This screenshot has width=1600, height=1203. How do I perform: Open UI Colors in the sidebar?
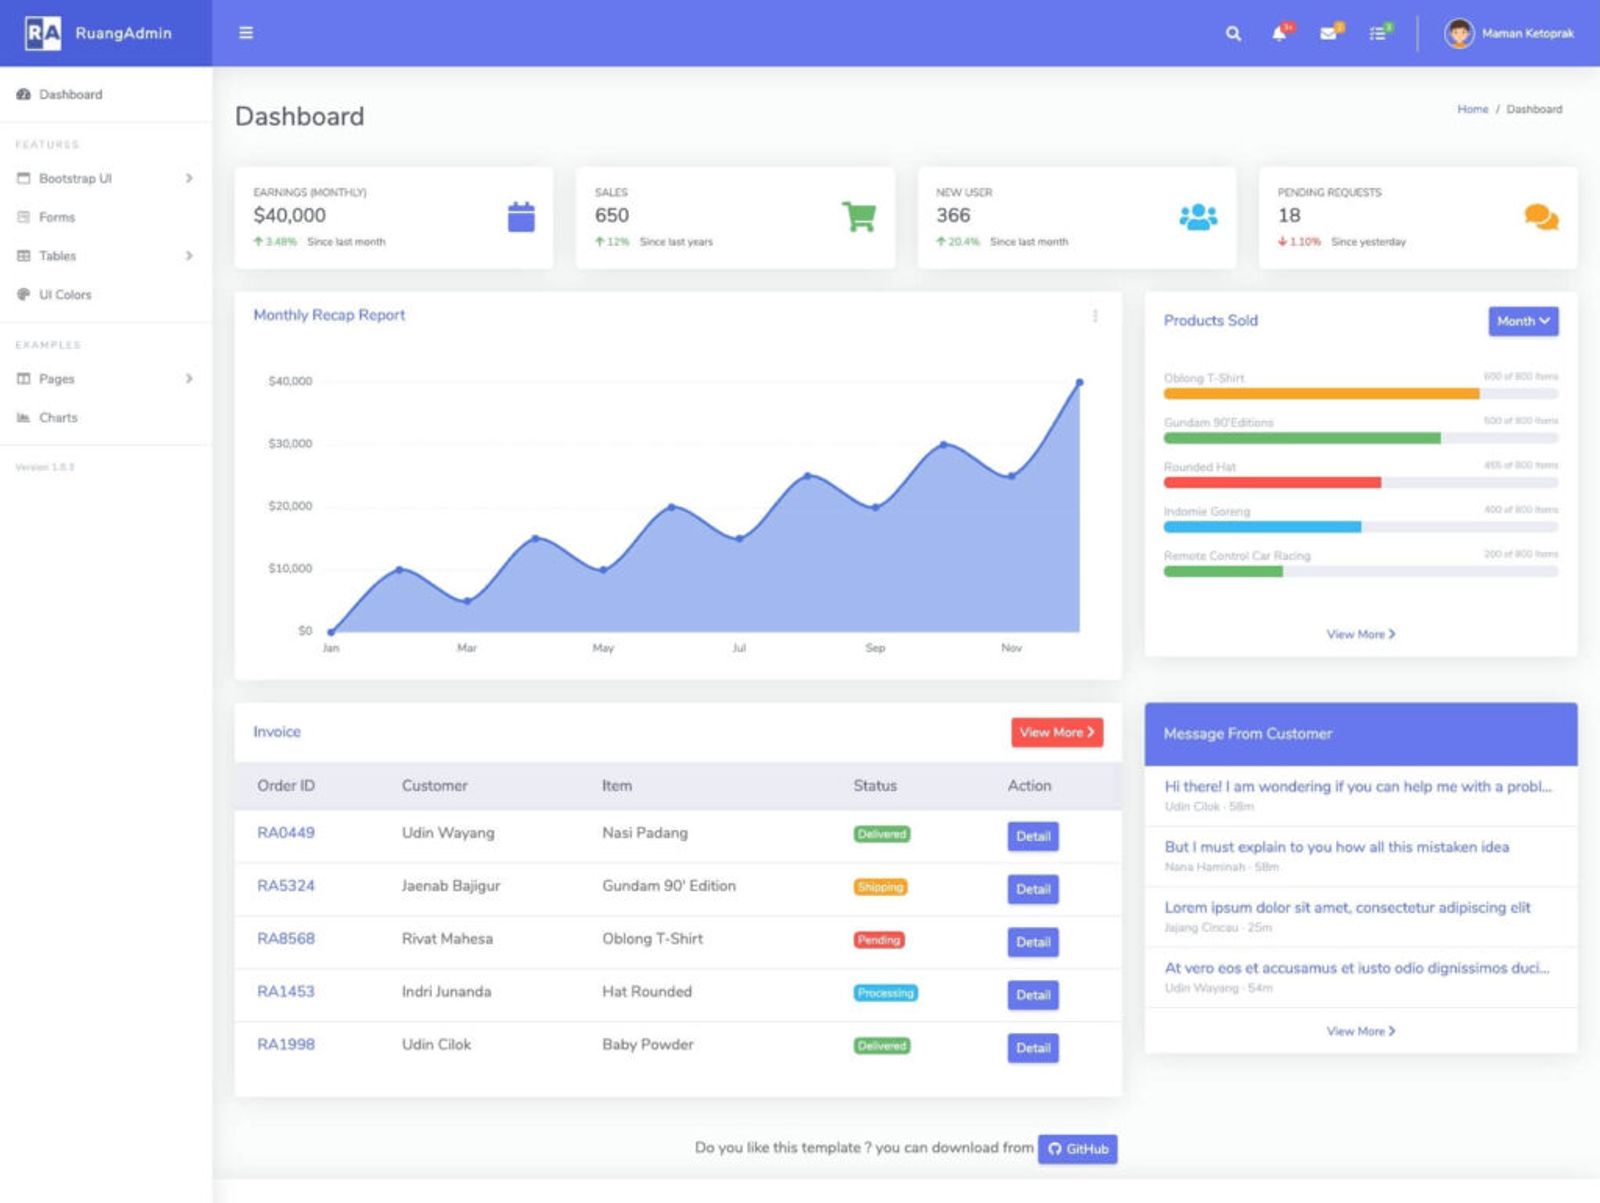point(106,295)
